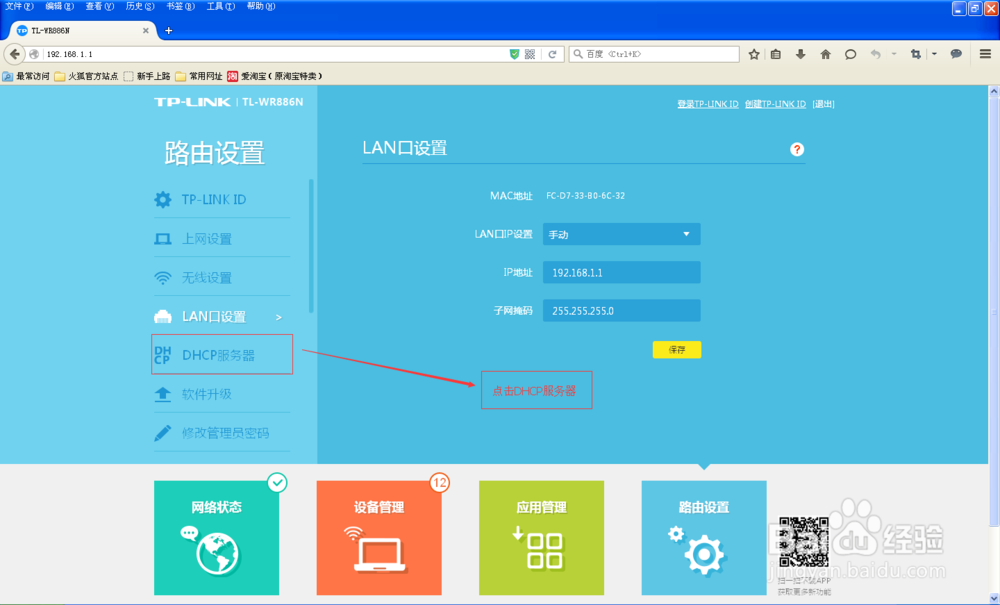Click the speech comment icon near menu
Screen dimensions: 1000x605
pyautogui.click(x=955, y=54)
